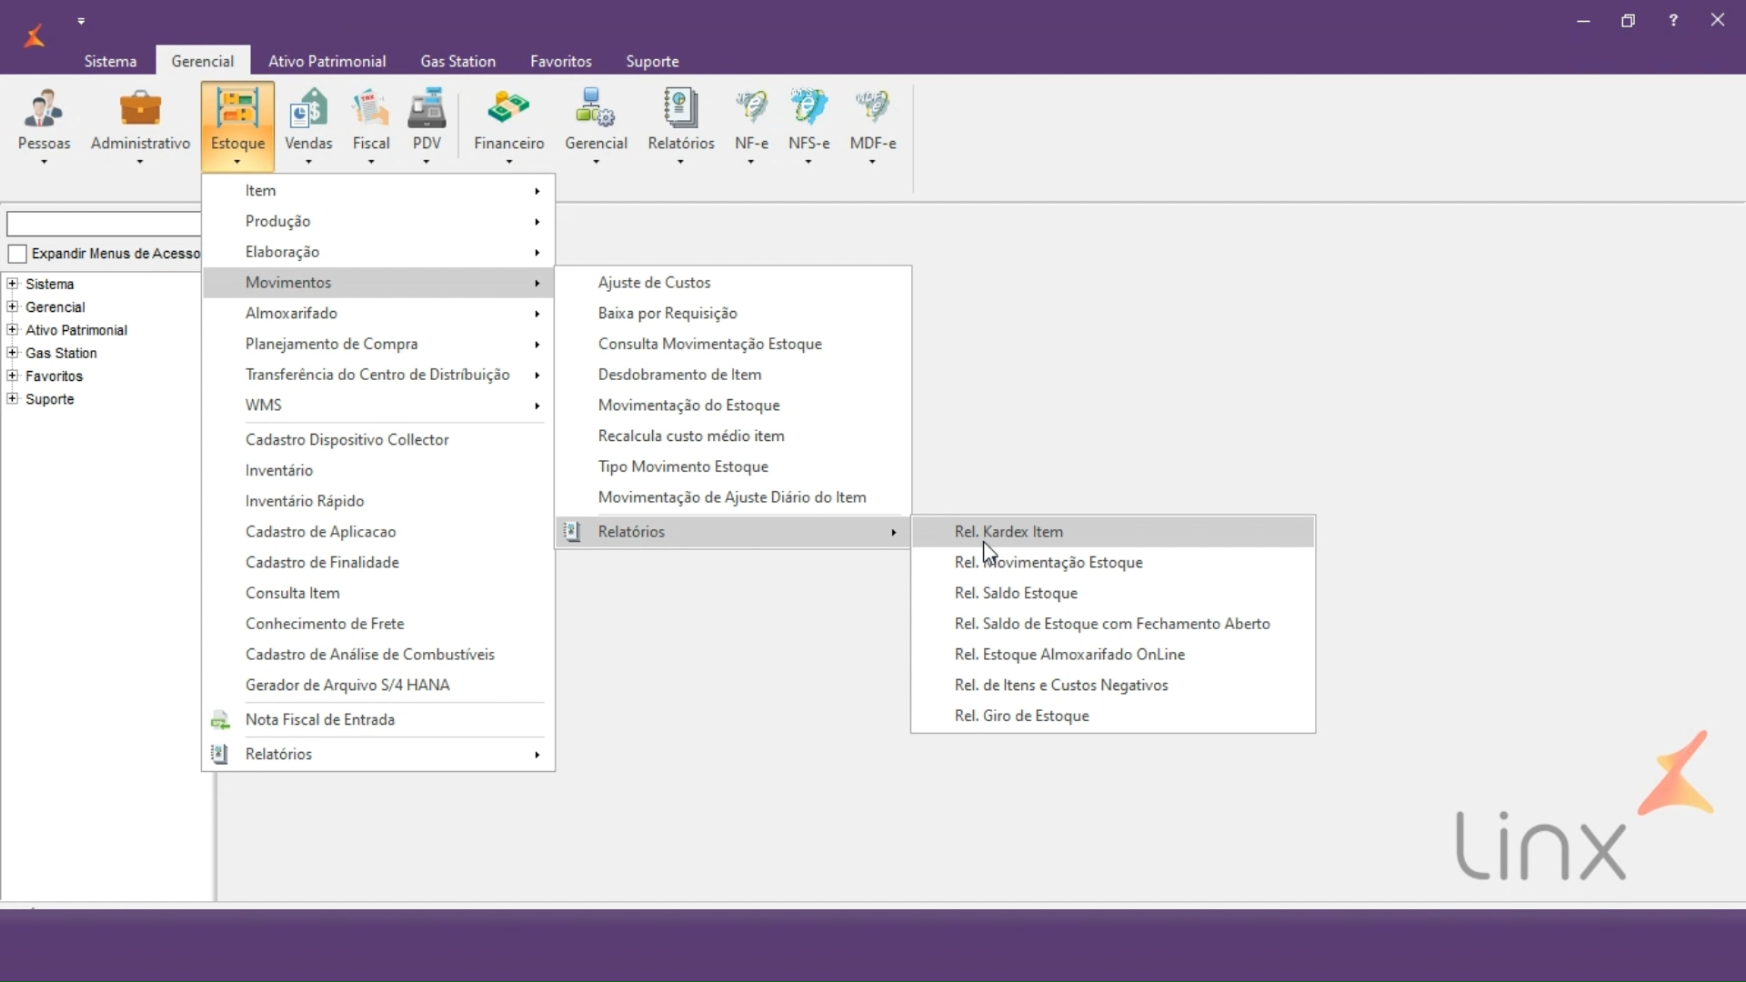
Task: Open Conhecimento de Frete
Action: 378,624
